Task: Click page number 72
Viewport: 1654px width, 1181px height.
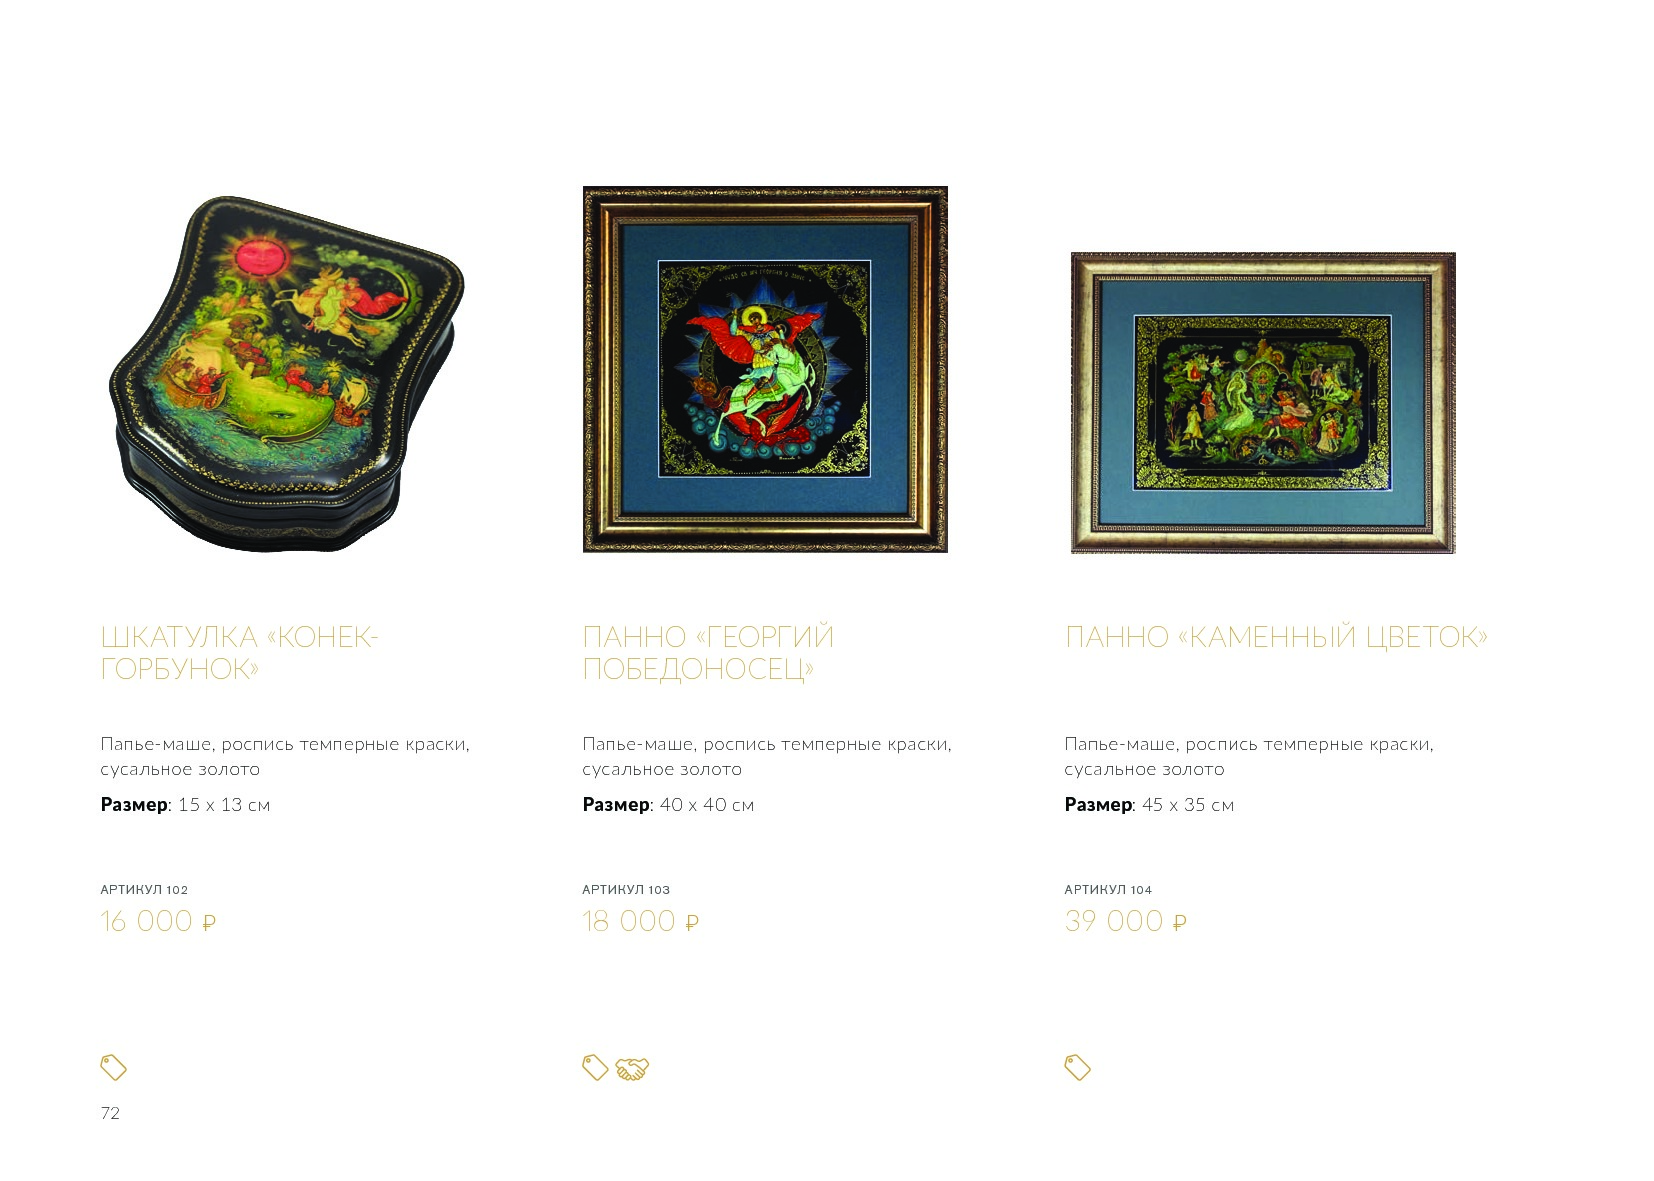Action: (110, 1113)
